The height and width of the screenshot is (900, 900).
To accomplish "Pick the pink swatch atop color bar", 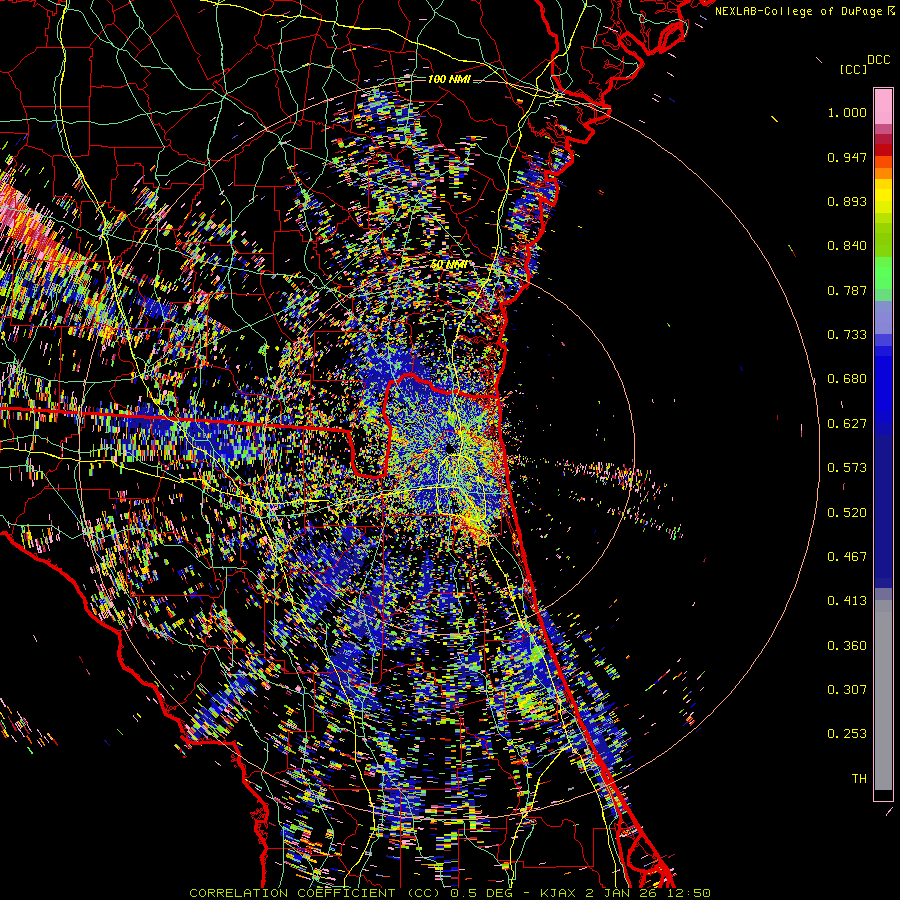I will [x=883, y=107].
